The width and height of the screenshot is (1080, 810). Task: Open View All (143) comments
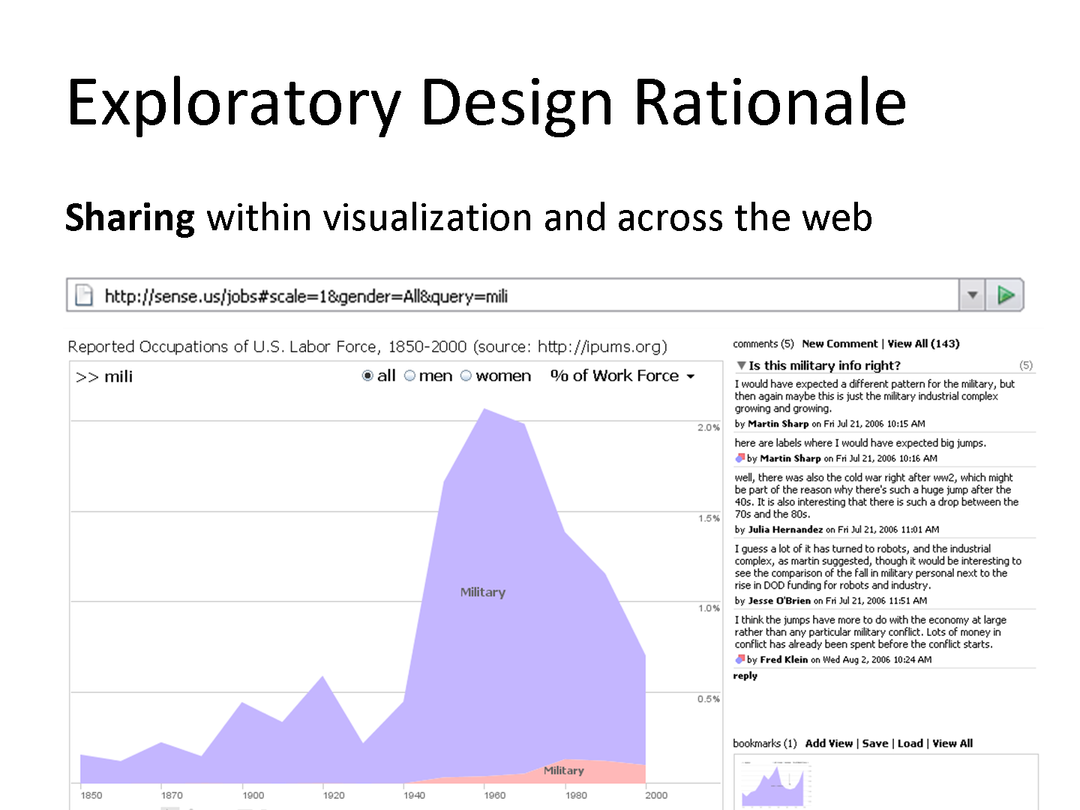click(923, 344)
